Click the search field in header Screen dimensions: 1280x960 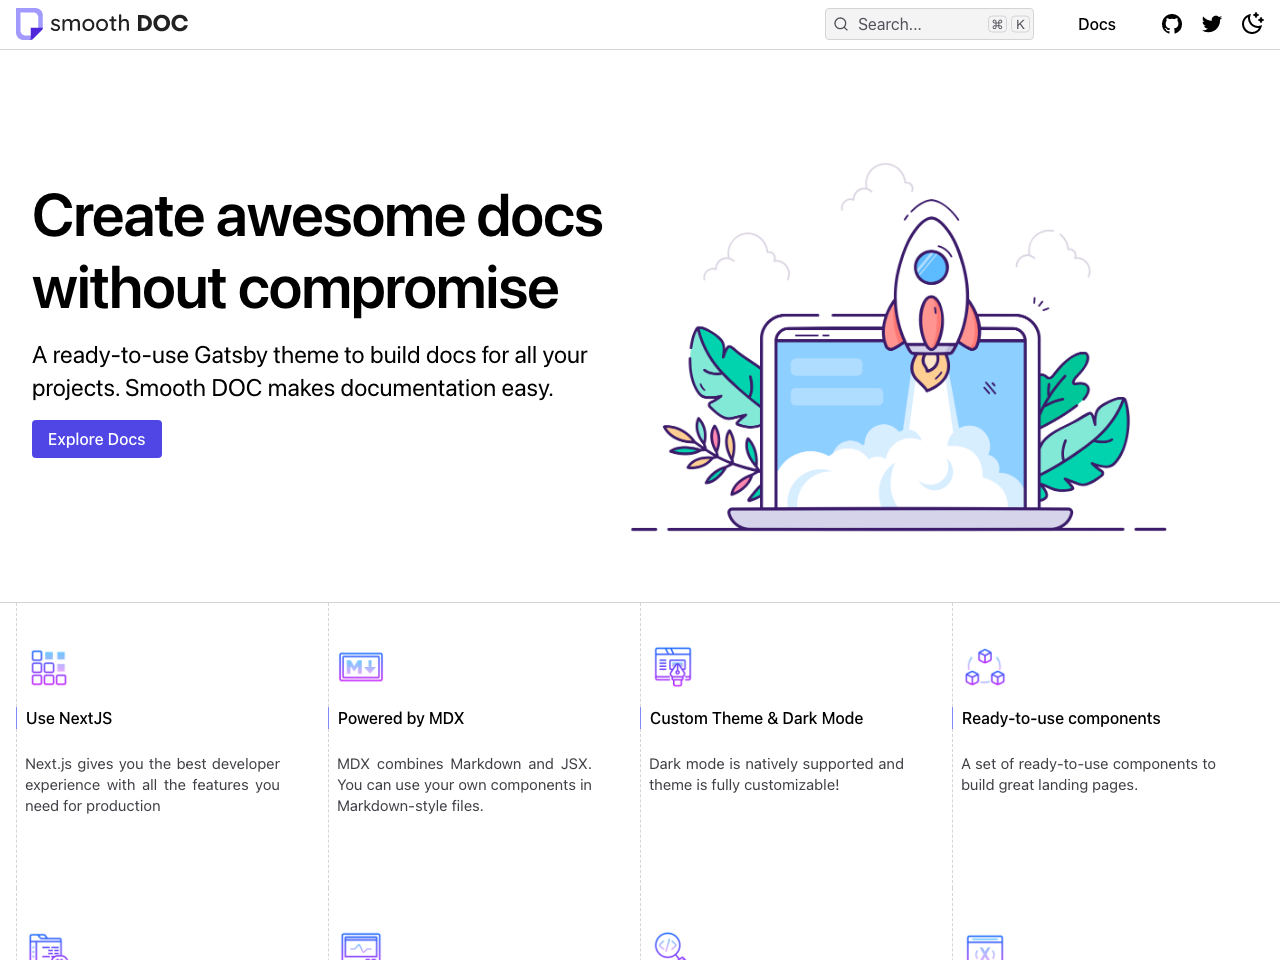928,24
